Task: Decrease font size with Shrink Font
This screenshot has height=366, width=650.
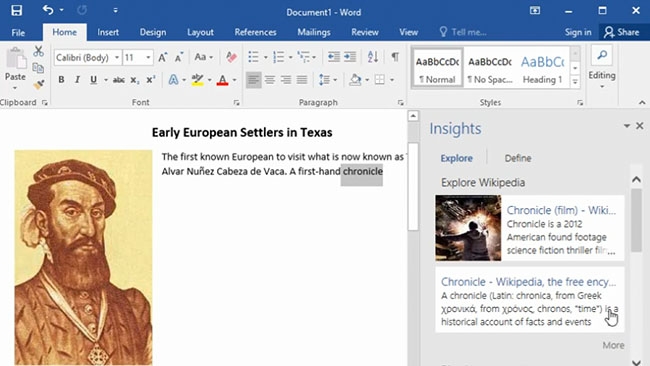Action: tap(179, 58)
